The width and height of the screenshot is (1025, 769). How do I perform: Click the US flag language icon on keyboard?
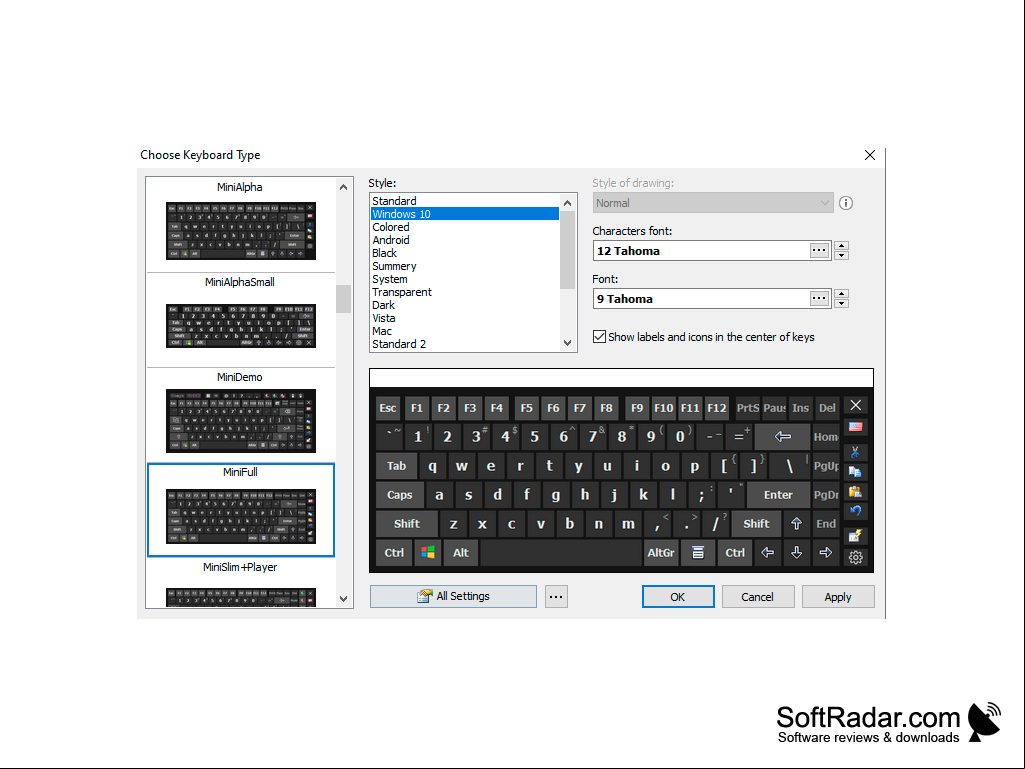pyautogui.click(x=855, y=427)
